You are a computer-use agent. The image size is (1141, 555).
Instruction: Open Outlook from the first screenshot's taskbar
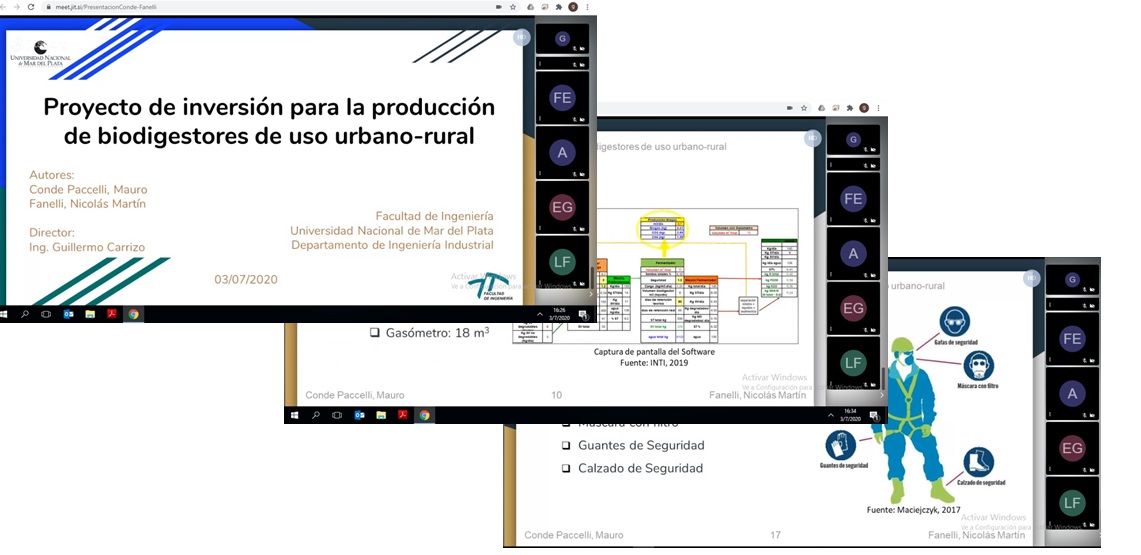click(69, 314)
